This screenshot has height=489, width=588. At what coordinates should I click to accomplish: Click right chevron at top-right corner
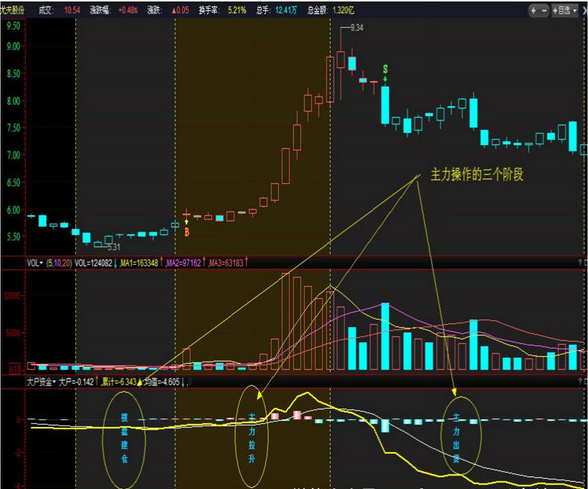tap(585, 10)
